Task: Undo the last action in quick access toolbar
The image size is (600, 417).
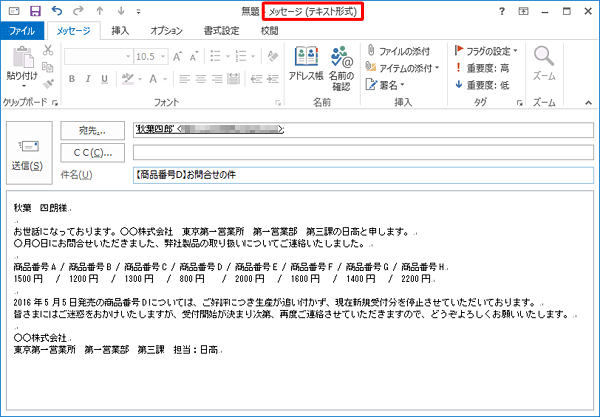Action: tap(57, 11)
